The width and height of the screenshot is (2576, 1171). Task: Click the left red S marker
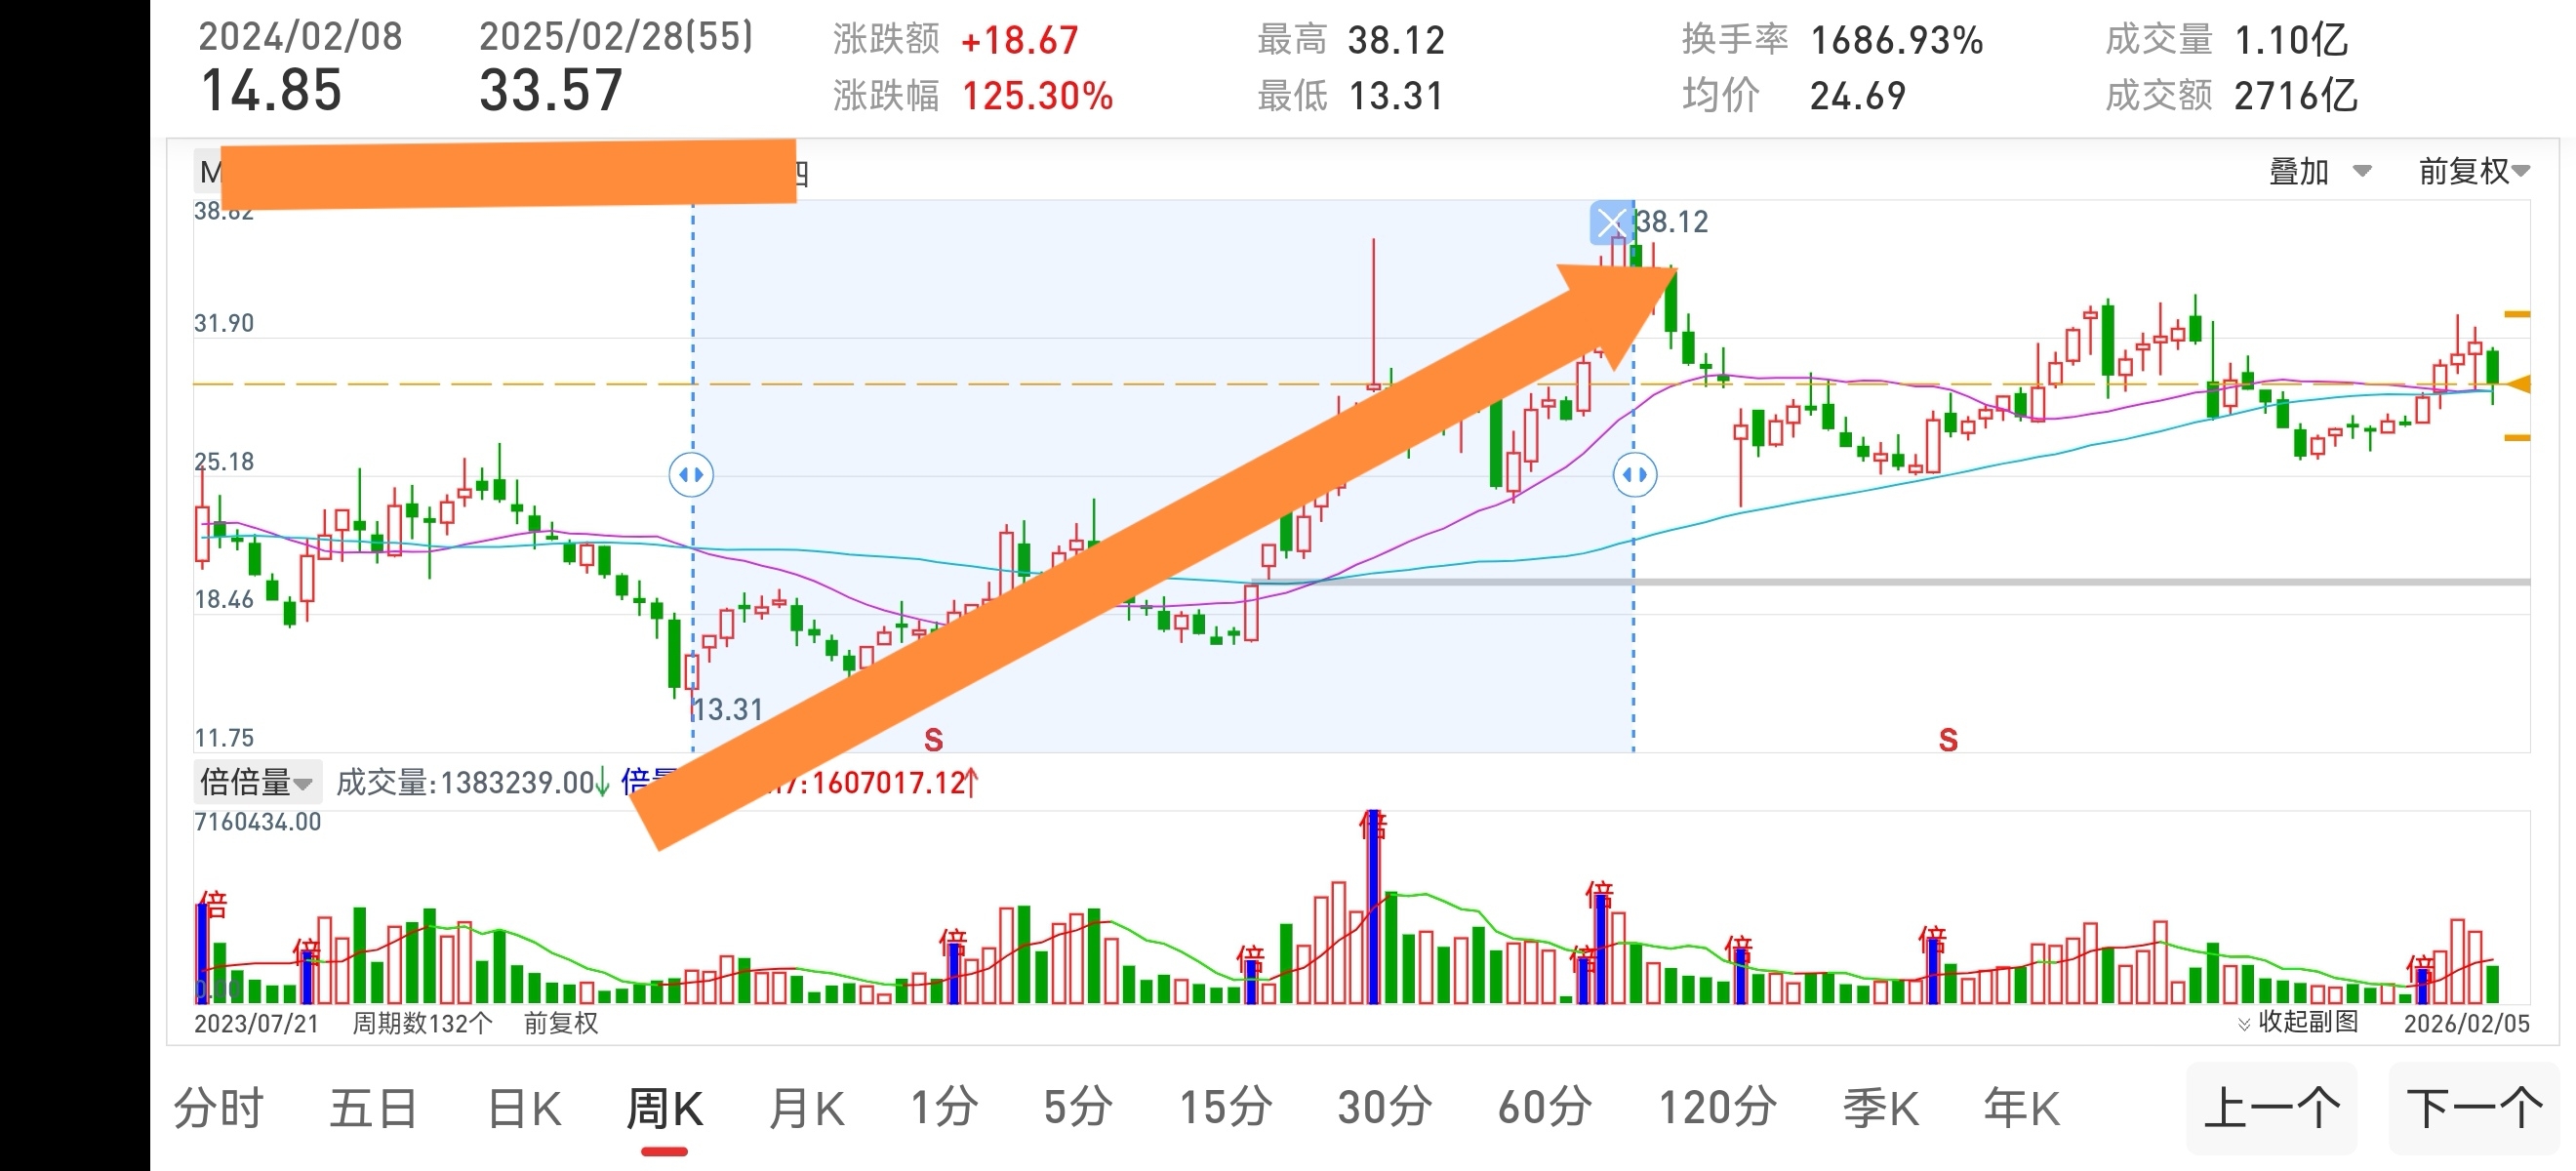pos(933,740)
